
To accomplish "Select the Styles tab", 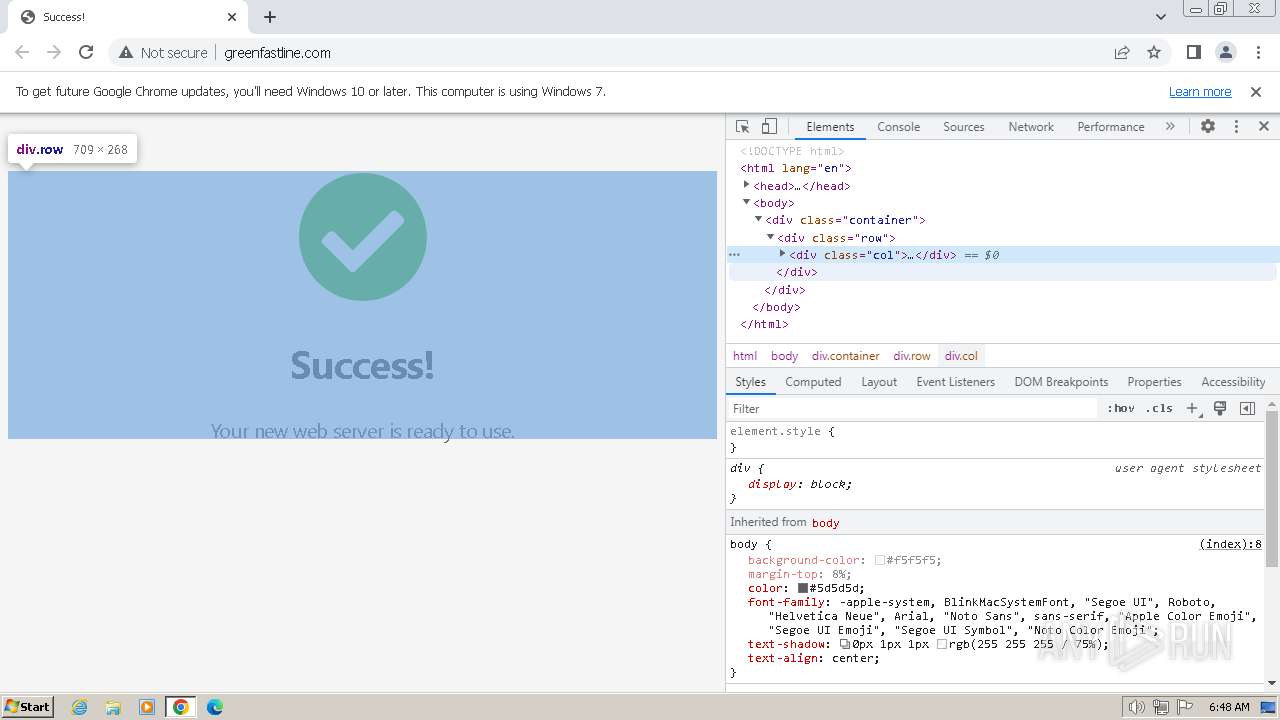I will click(750, 382).
